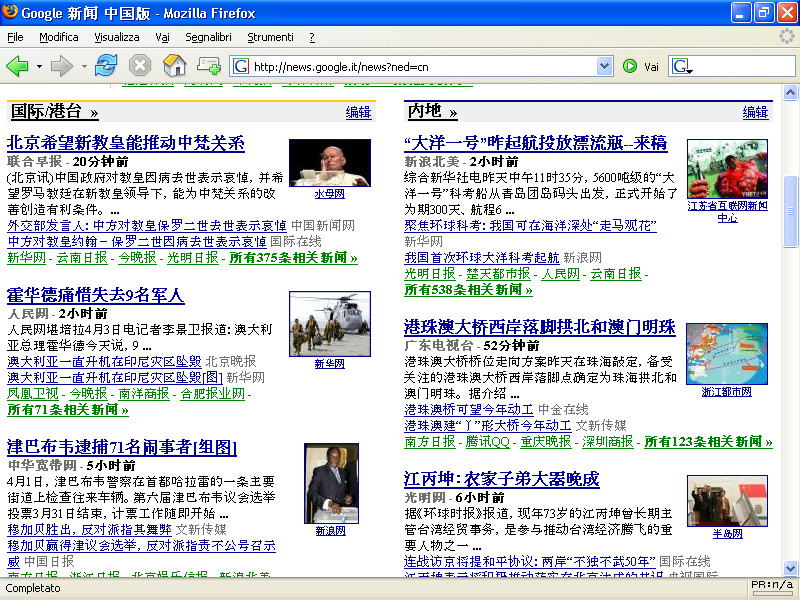Reload the page with the Refresh icon
Image resolution: width=800 pixels, height=600 pixels.
pos(106,66)
